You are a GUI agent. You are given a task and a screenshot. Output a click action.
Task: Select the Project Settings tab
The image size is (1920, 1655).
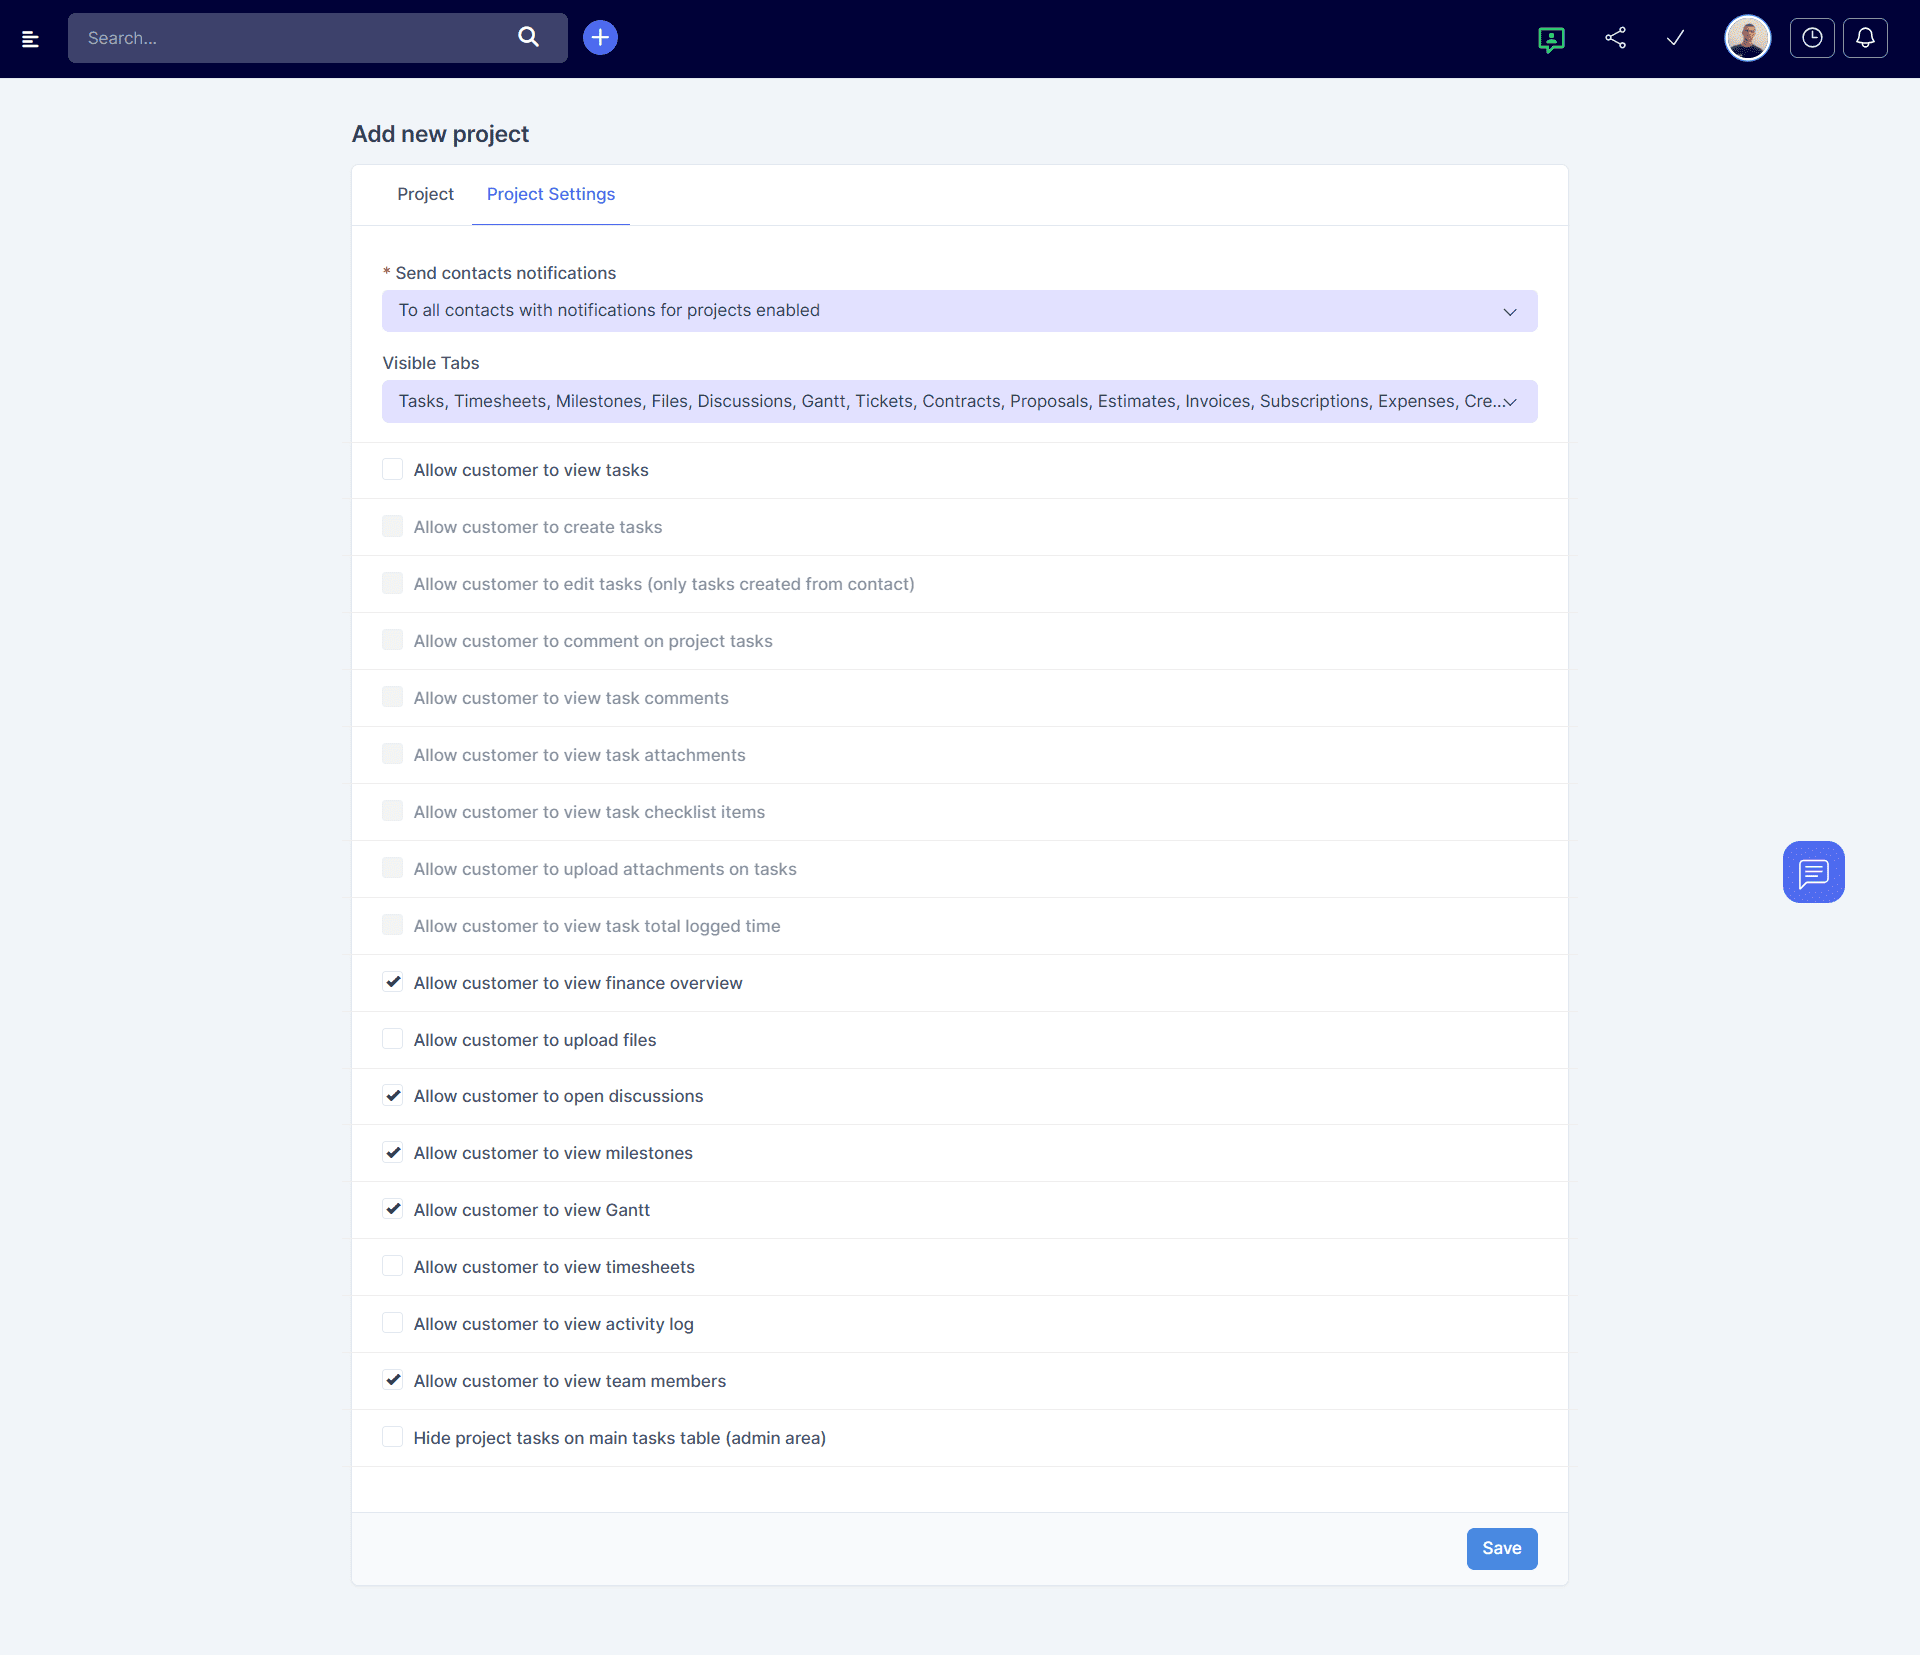pos(550,194)
